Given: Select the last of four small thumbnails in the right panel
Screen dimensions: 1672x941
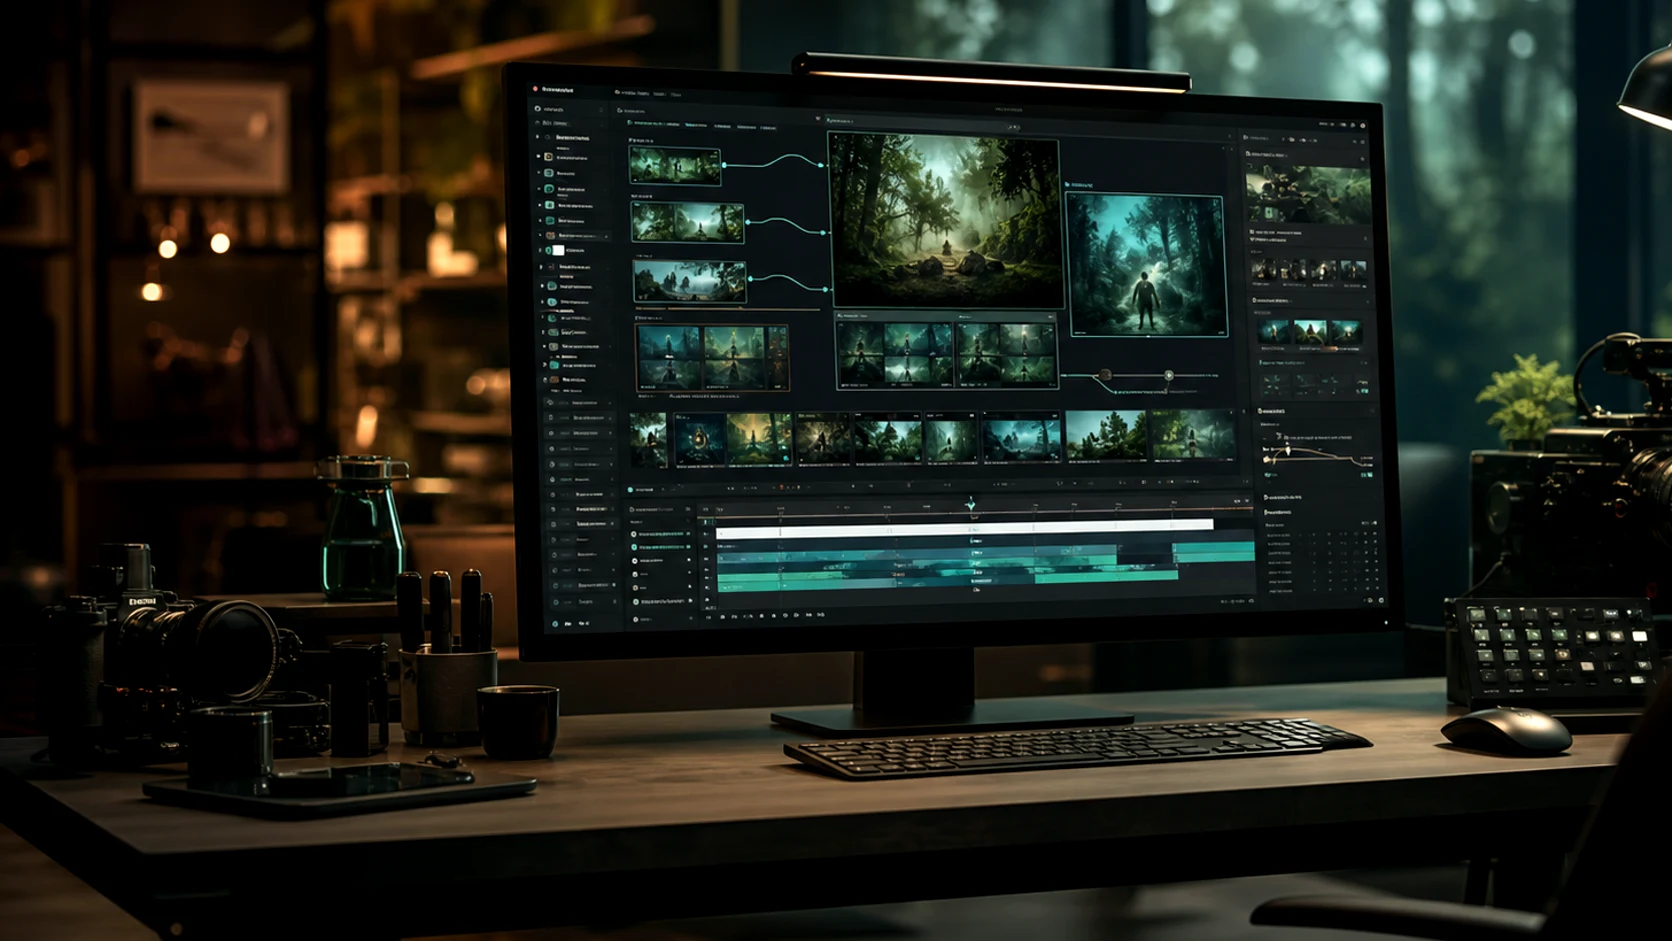Looking at the screenshot, I should tap(1354, 269).
